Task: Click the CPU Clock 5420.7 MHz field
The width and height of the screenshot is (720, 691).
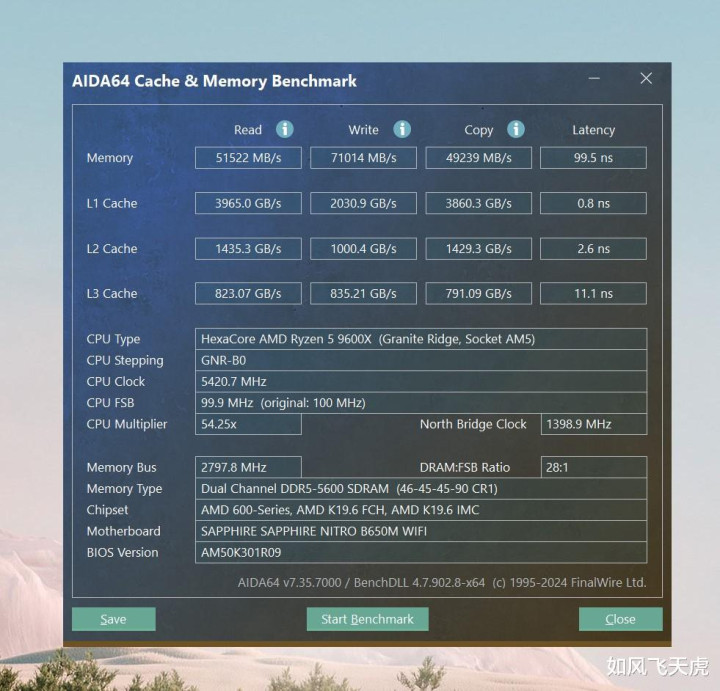Action: [x=421, y=382]
